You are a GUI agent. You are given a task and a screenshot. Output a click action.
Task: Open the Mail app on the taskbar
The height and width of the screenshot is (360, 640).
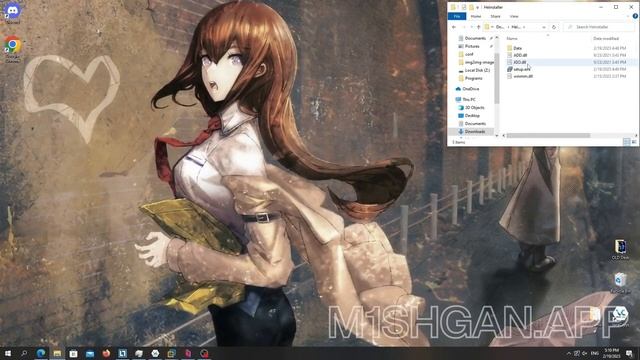(90, 353)
